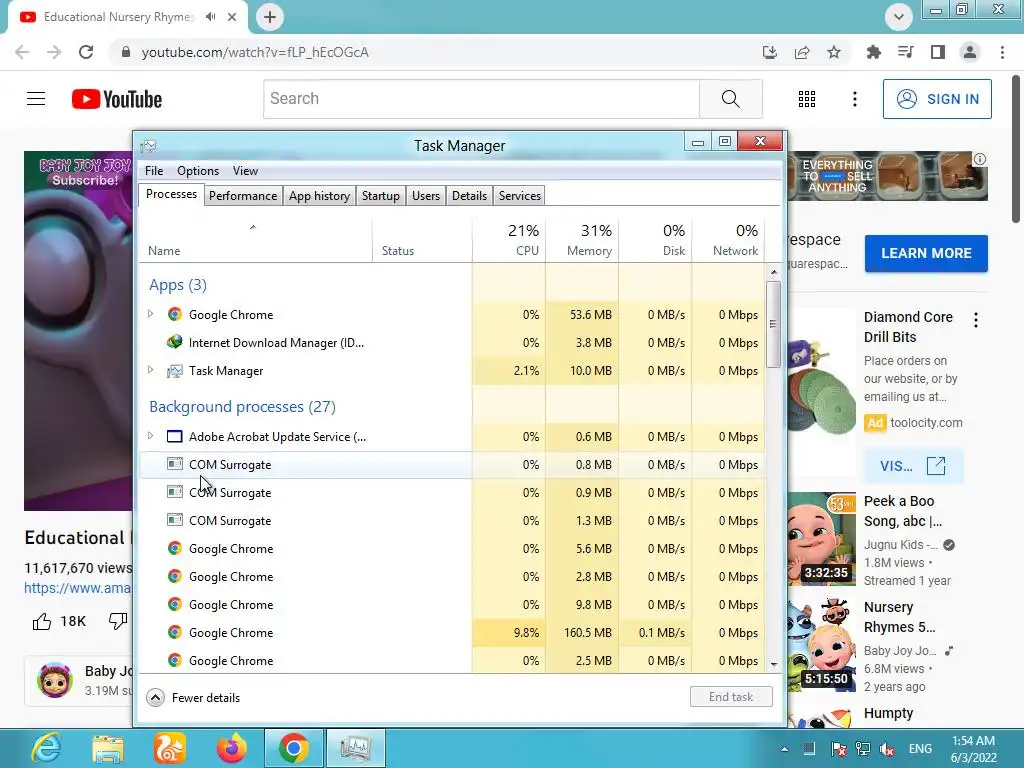Click the YouTube SIGN IN button
Viewport: 1024px width, 768px height.
coord(937,99)
